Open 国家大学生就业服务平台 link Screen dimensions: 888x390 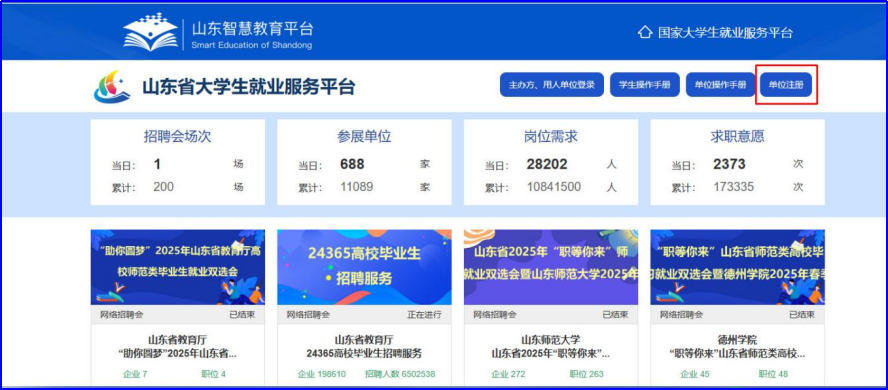tap(725, 32)
